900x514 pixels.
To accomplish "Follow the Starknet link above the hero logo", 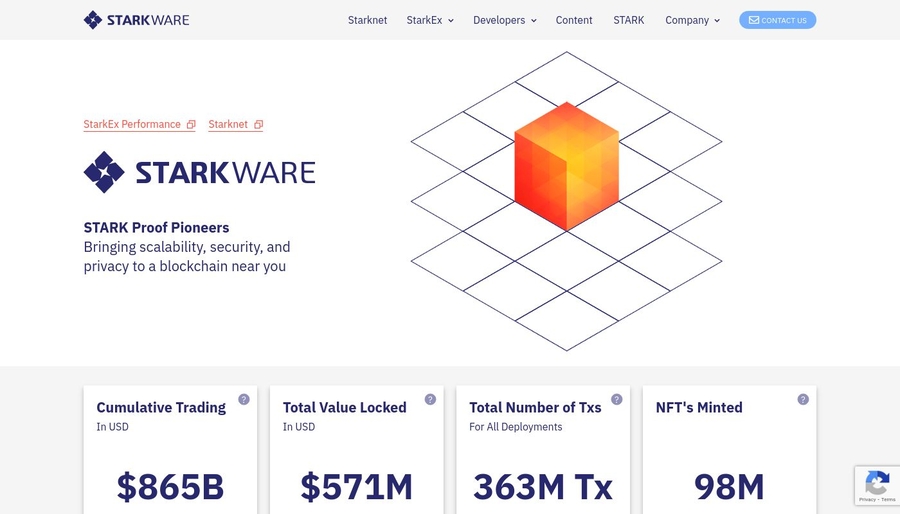I will click(228, 125).
